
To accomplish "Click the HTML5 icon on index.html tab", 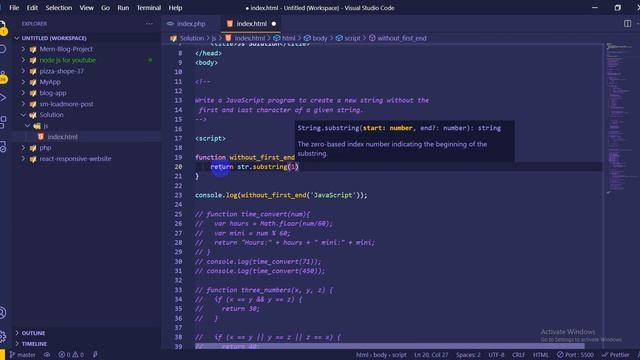I will coord(230,24).
